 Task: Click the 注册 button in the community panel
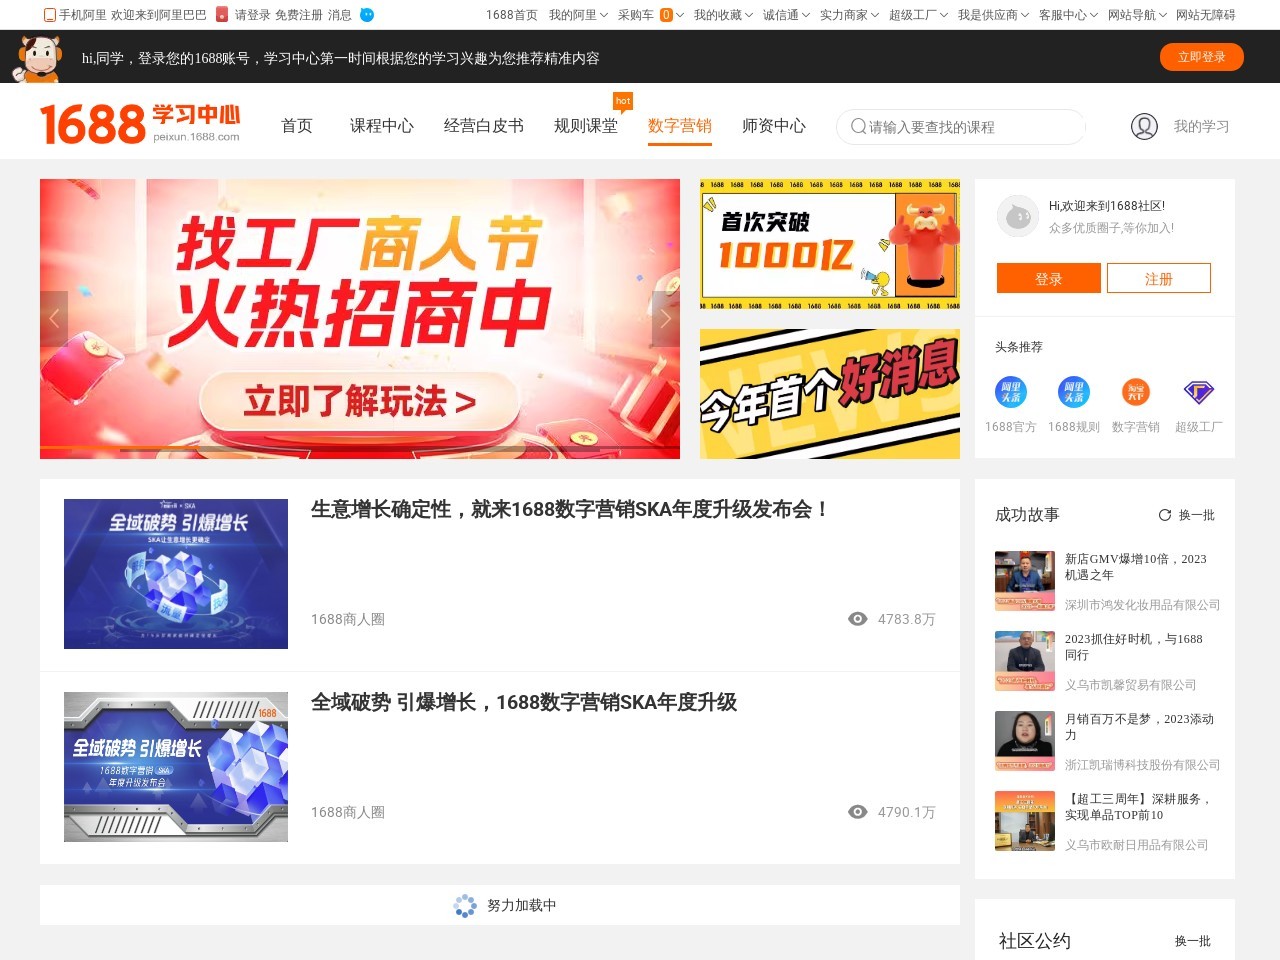pyautogui.click(x=1159, y=278)
